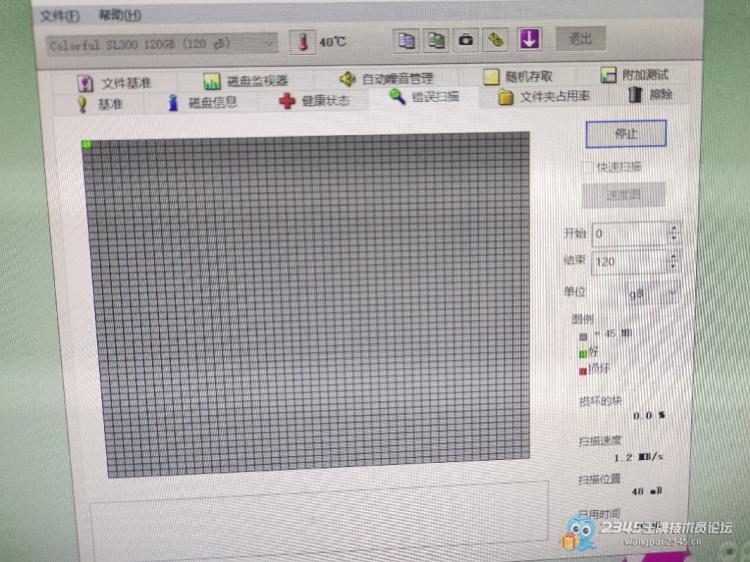This screenshot has width=750, height=562.
Task: Click the magnifier icon of 错误扫描
Action: [397, 97]
